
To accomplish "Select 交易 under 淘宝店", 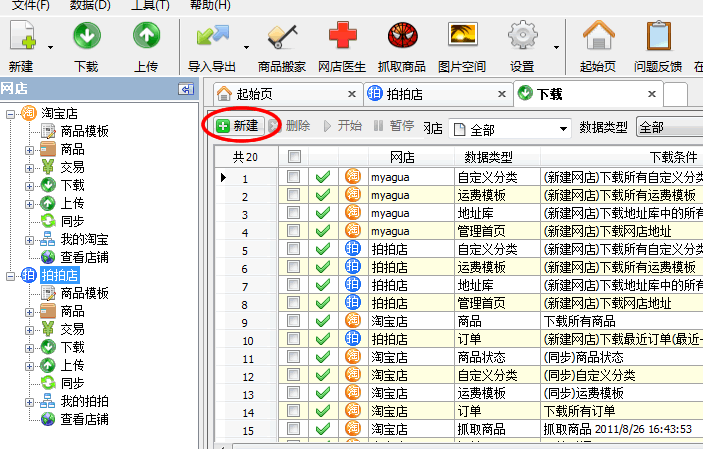I will pyautogui.click(x=72, y=167).
